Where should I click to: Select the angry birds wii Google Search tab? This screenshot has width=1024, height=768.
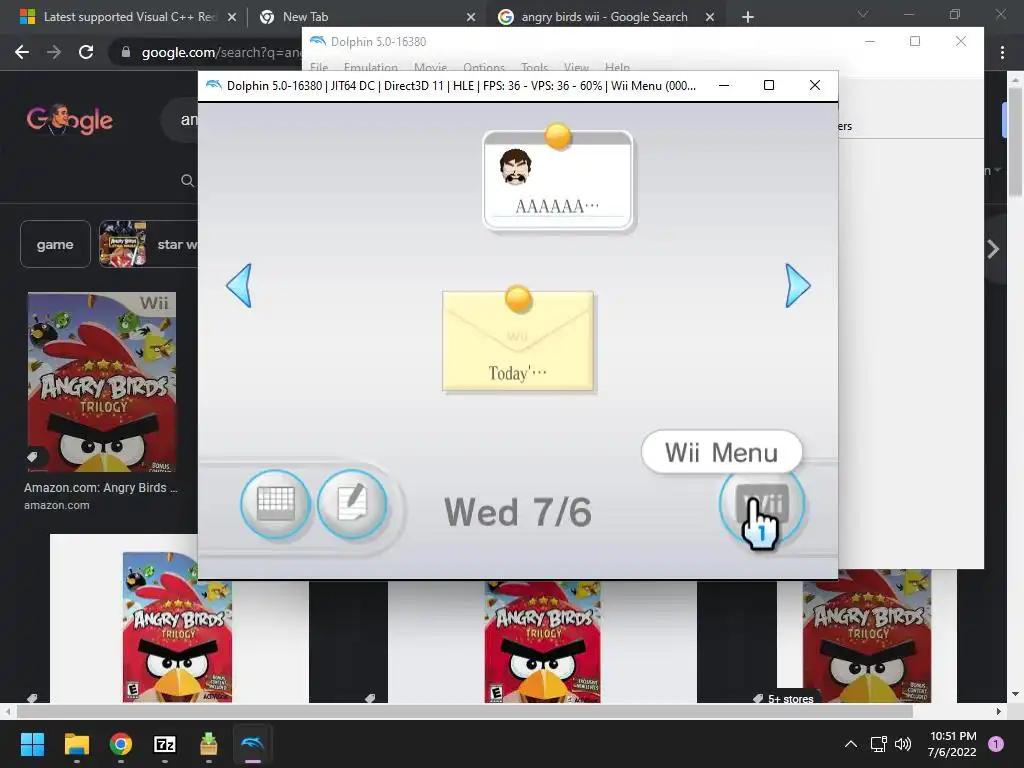pos(605,17)
